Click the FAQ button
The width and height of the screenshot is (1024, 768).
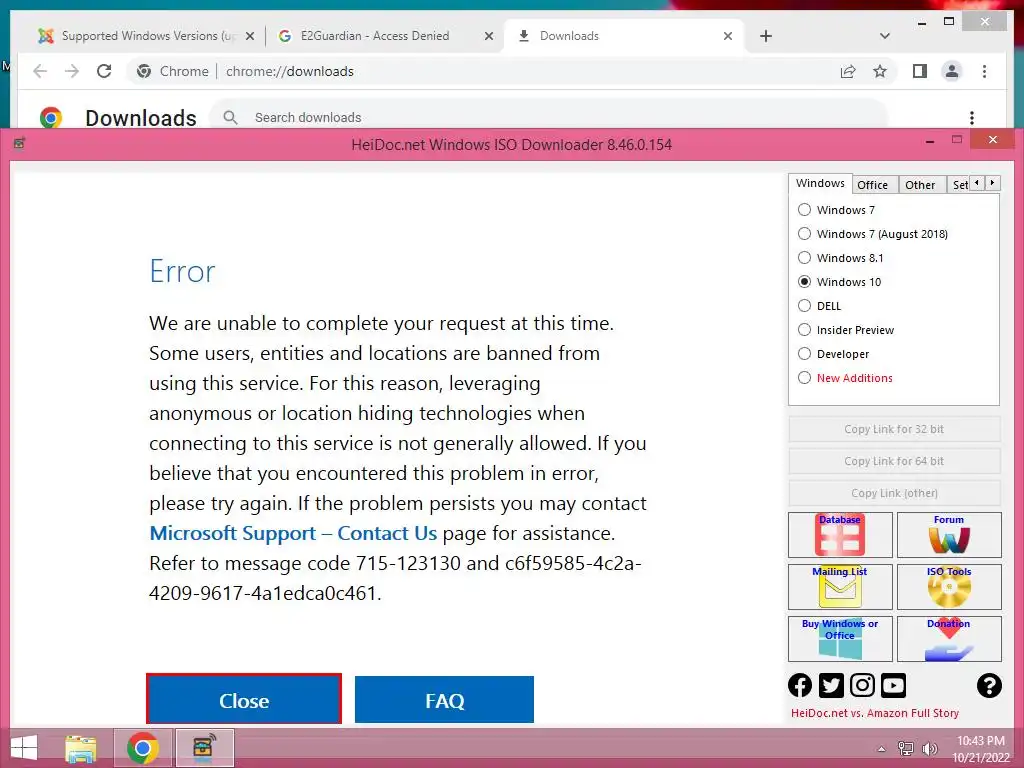click(x=444, y=699)
